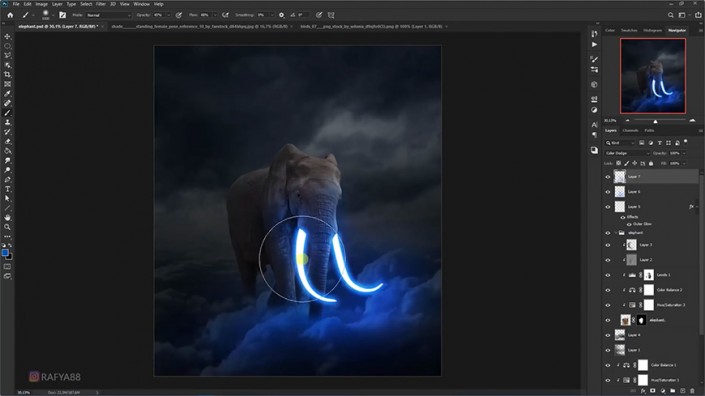
Task: Select the Hand tool
Action: point(7,218)
